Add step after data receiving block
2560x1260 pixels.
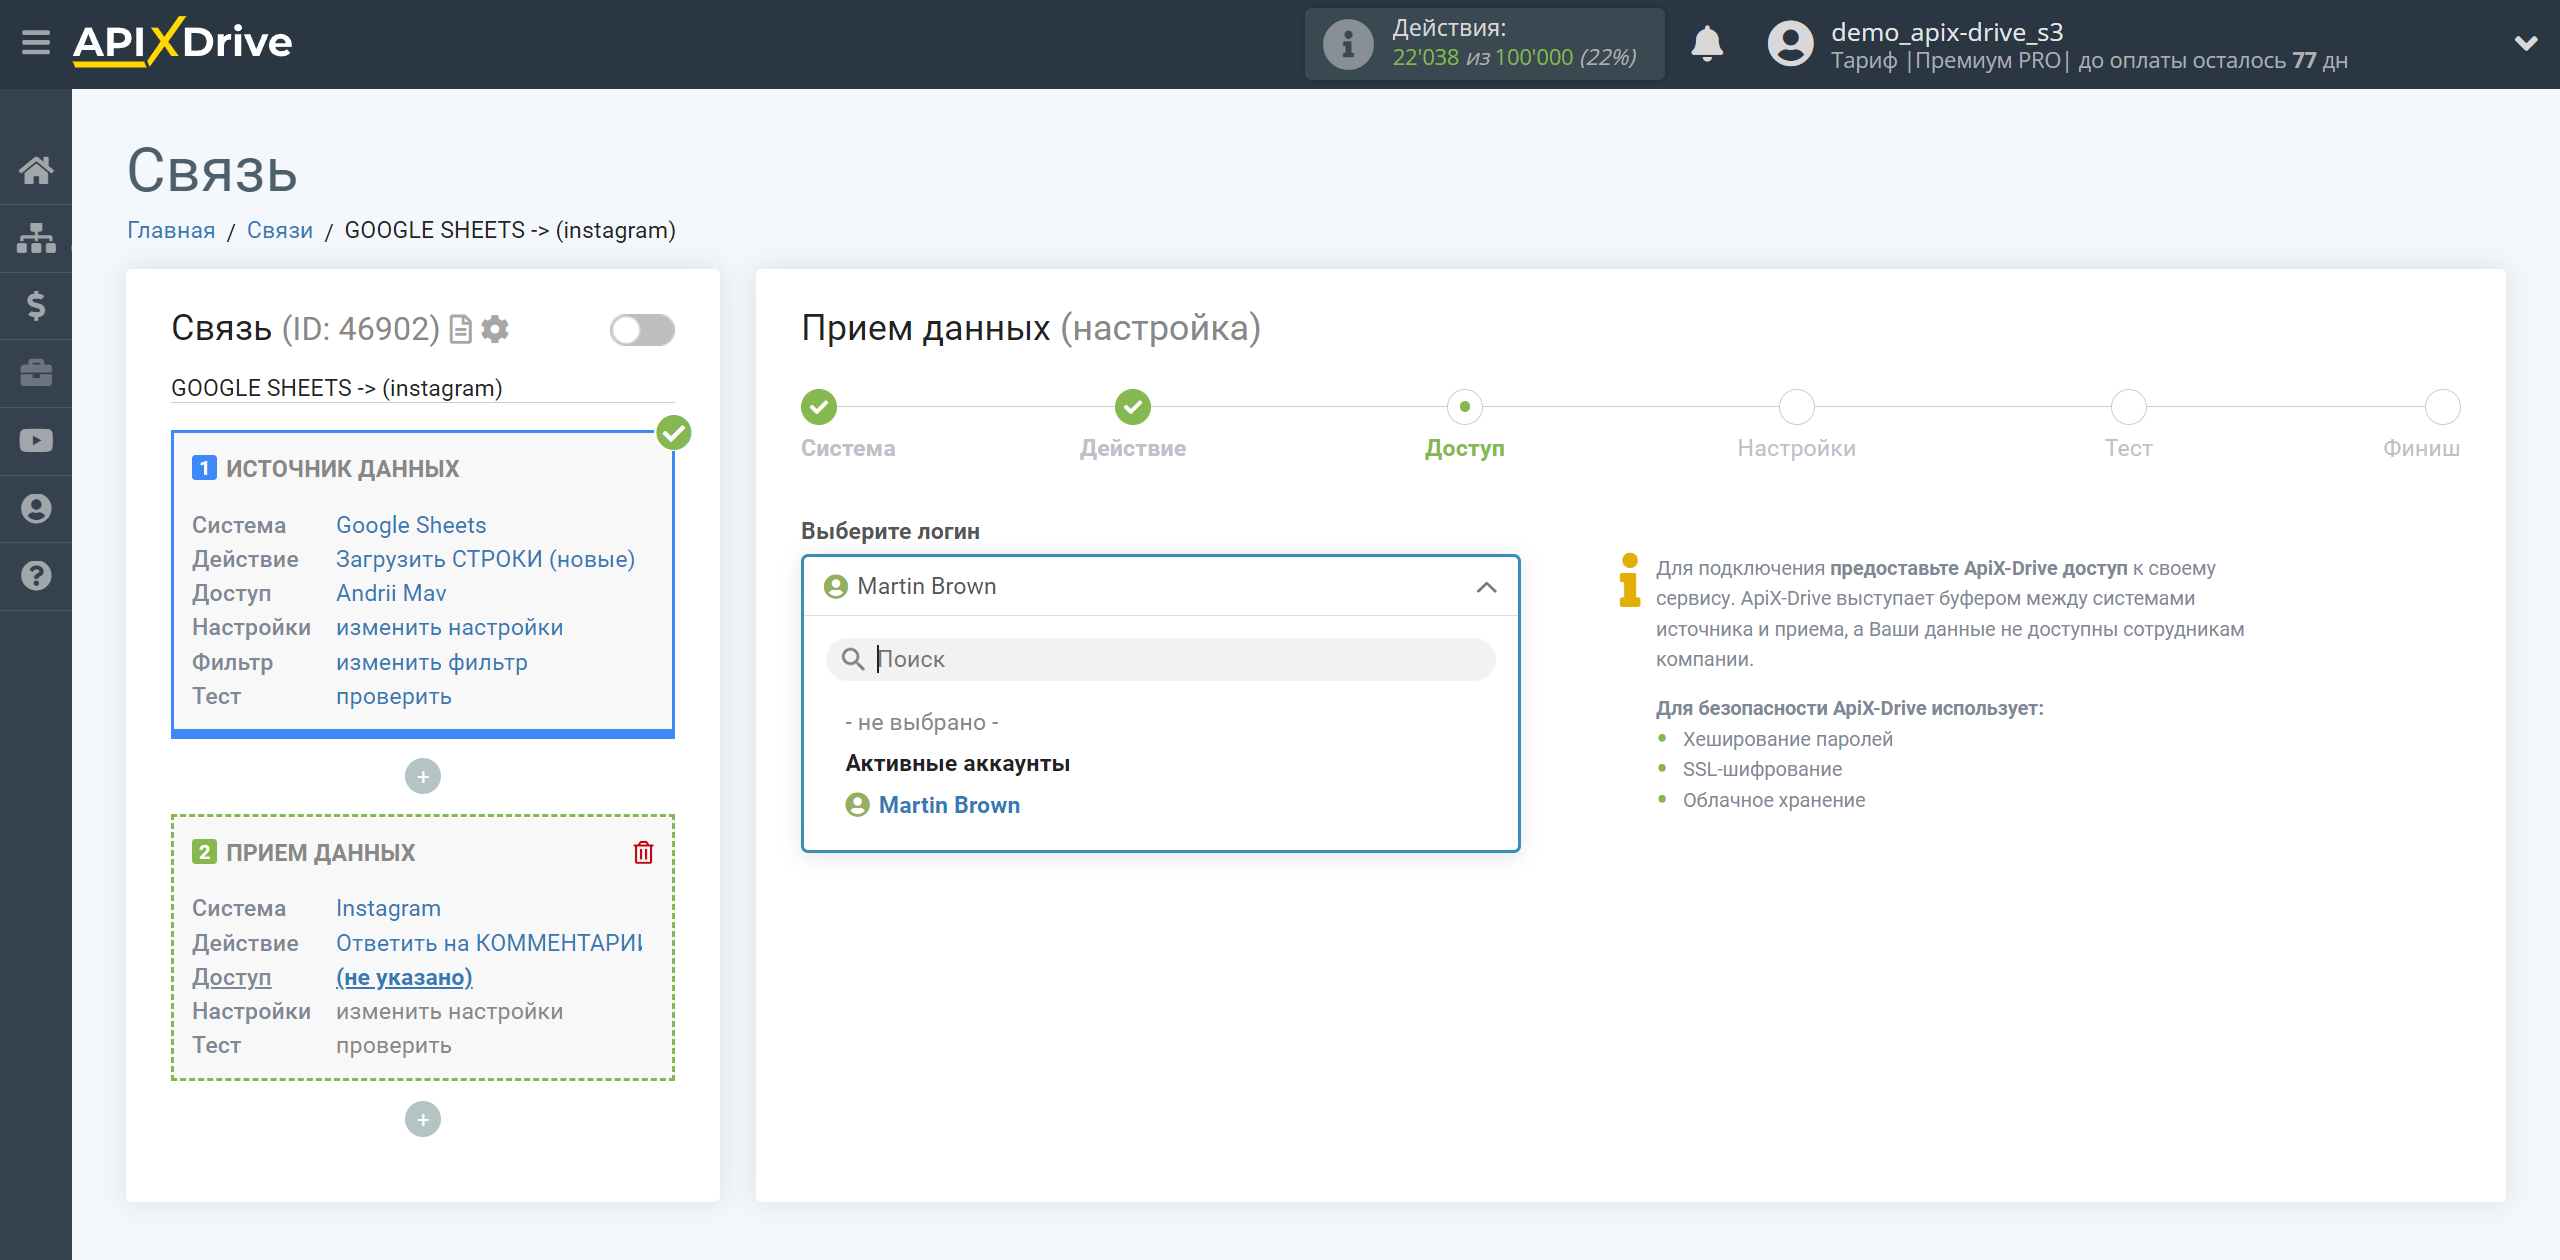coord(423,1119)
